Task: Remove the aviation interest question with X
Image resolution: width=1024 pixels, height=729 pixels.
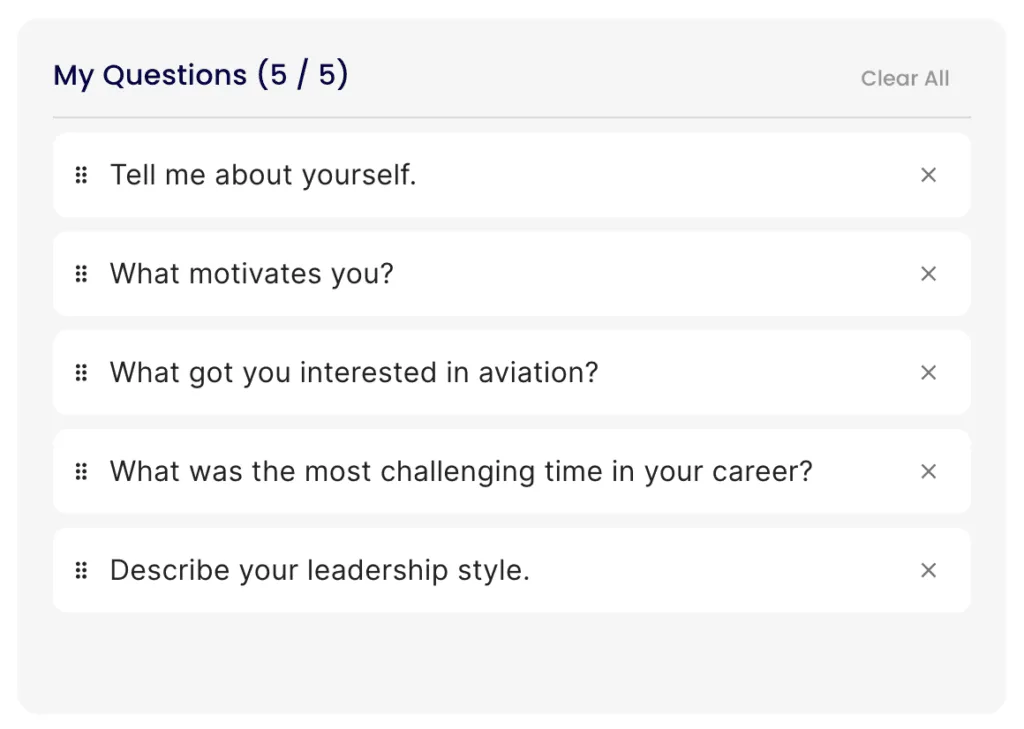Action: tap(928, 372)
